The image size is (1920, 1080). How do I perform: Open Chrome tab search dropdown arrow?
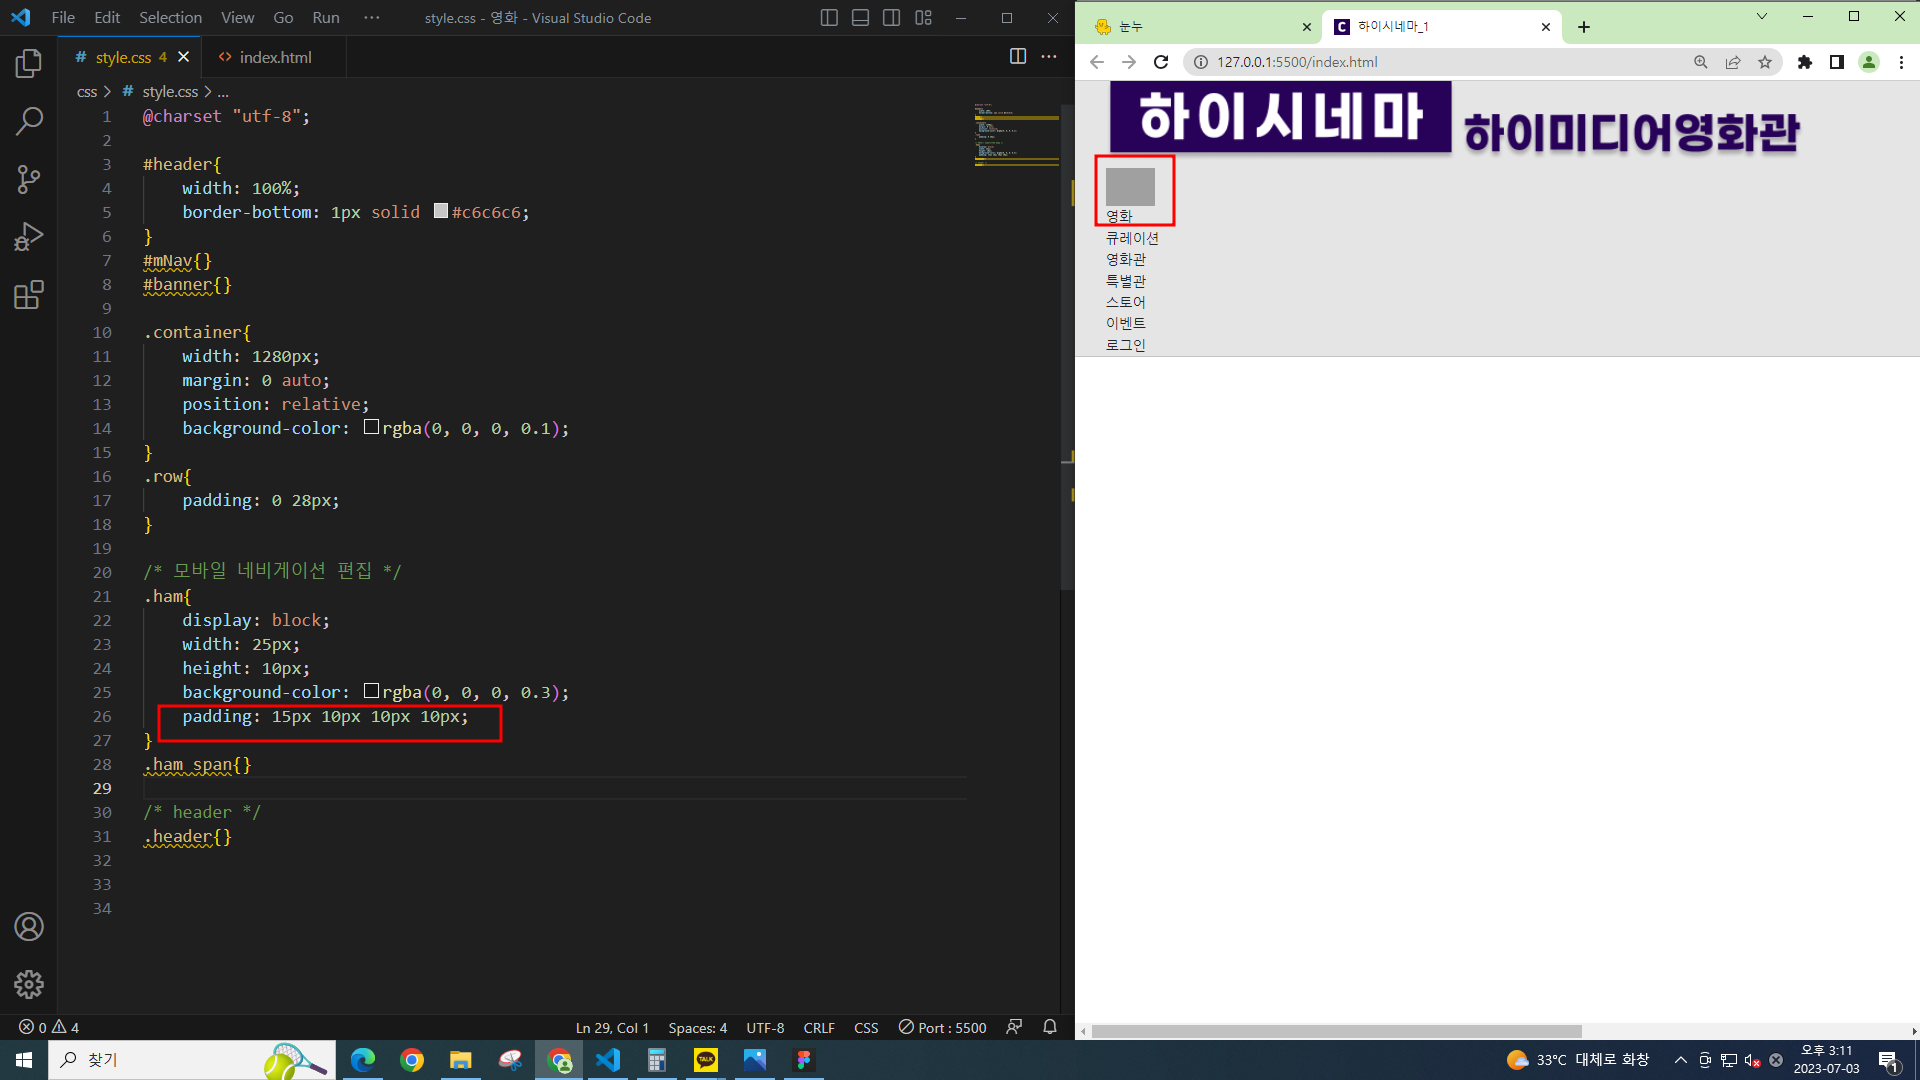1762,17
